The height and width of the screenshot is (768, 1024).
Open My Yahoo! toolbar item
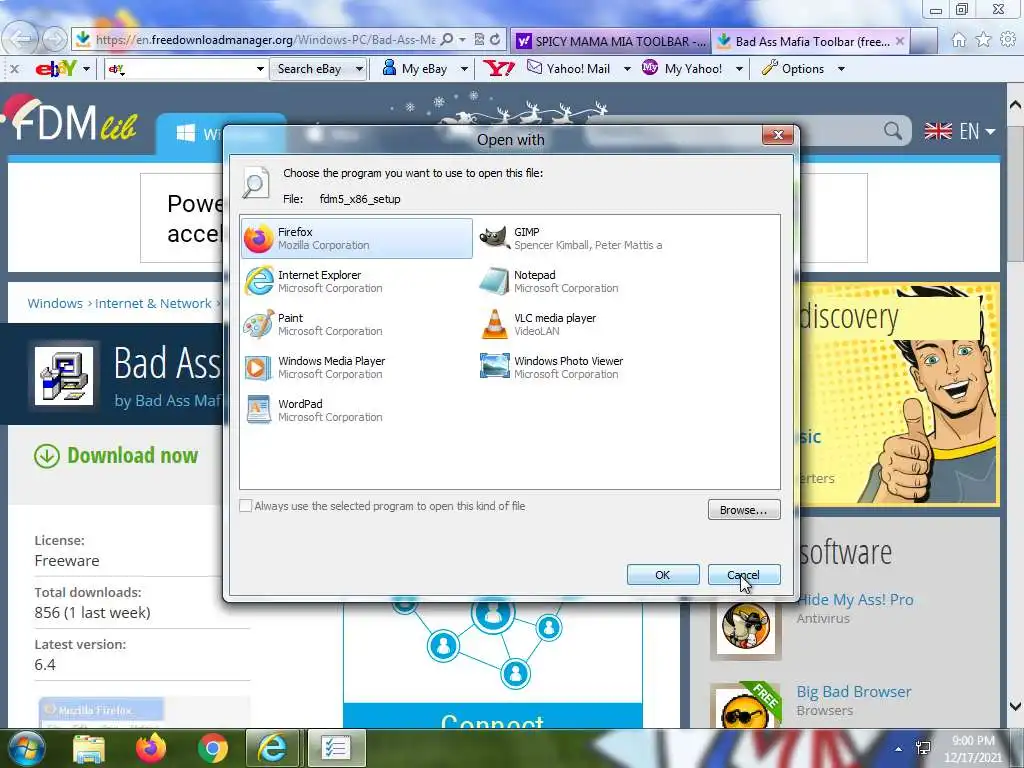682,69
